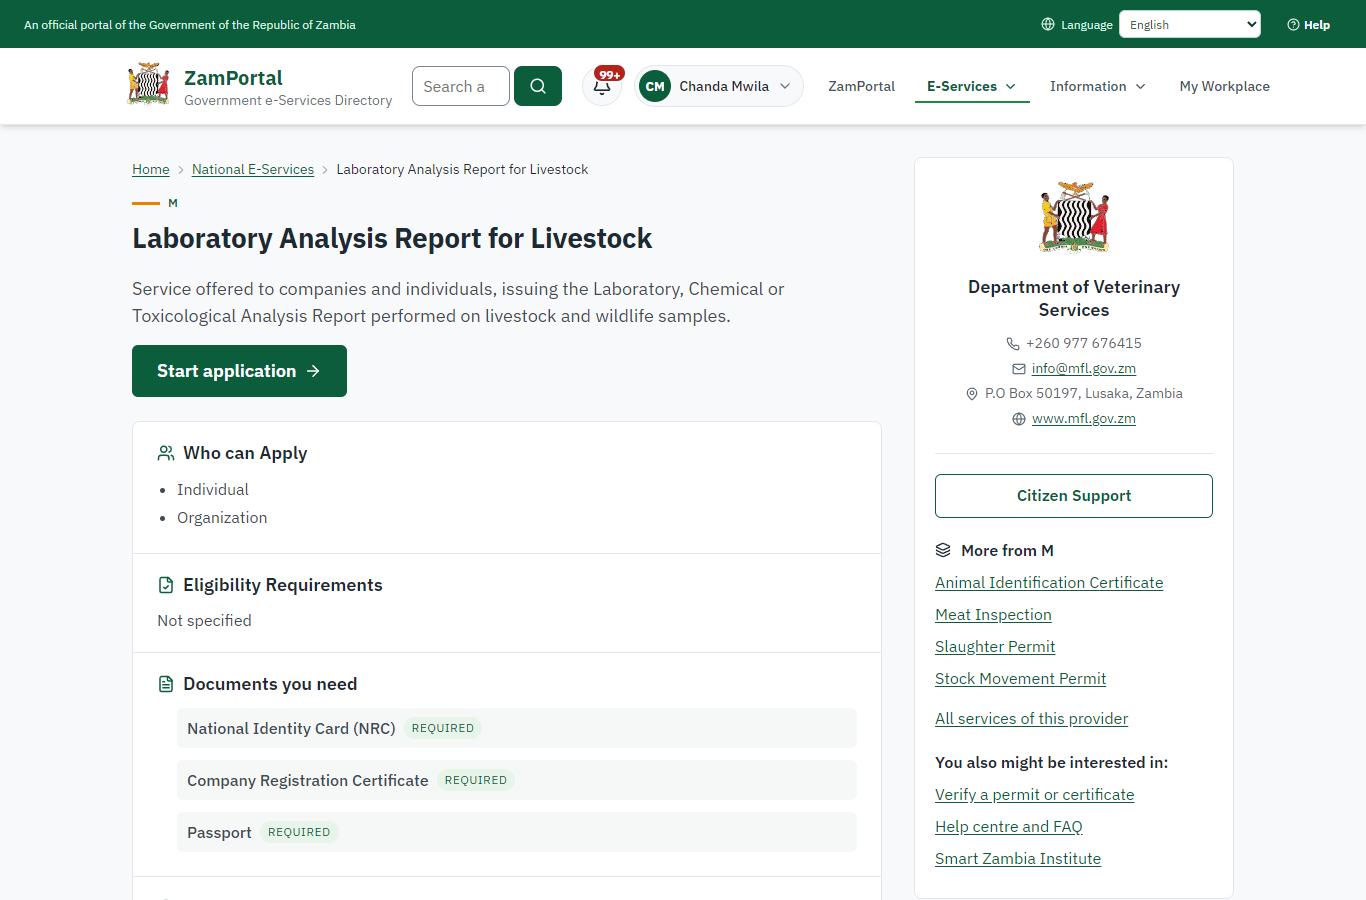Click the envelope icon beside info@mfl.gov.zm
This screenshot has width=1366, height=900.
pos(1019,369)
